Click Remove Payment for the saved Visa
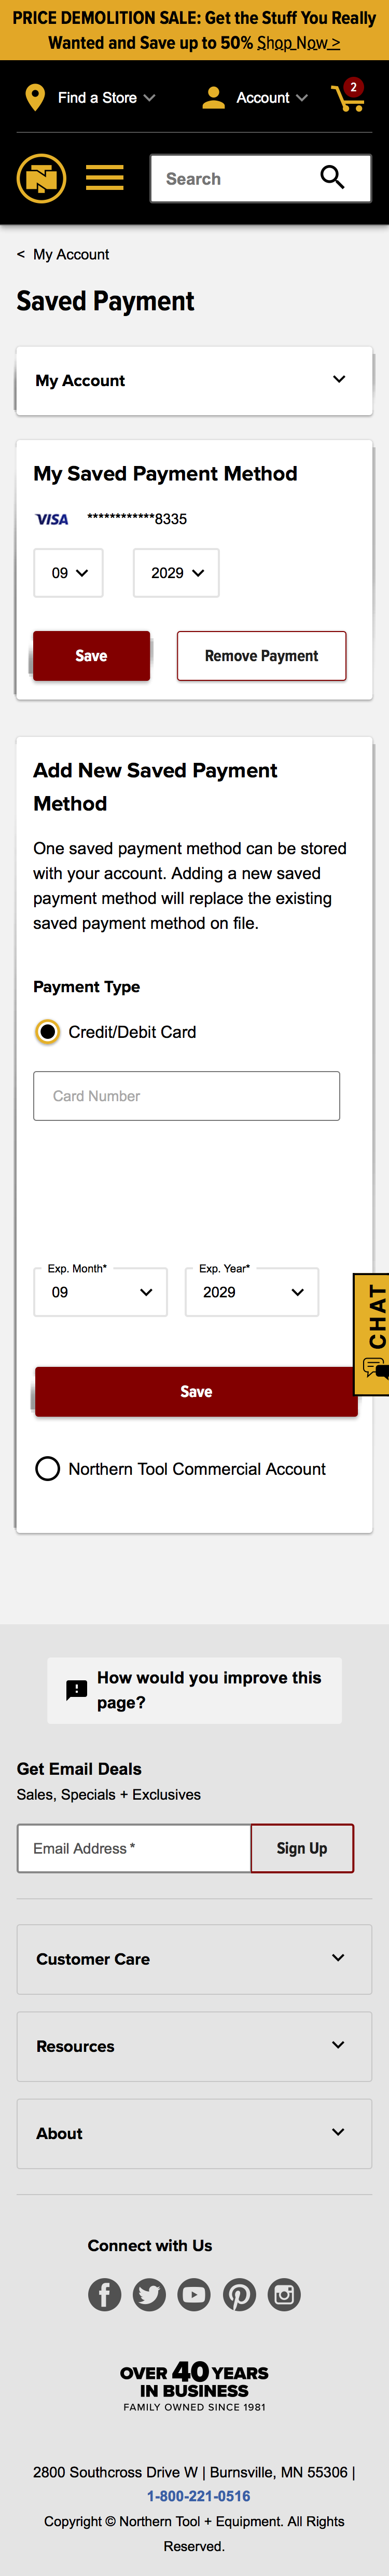 (261, 655)
